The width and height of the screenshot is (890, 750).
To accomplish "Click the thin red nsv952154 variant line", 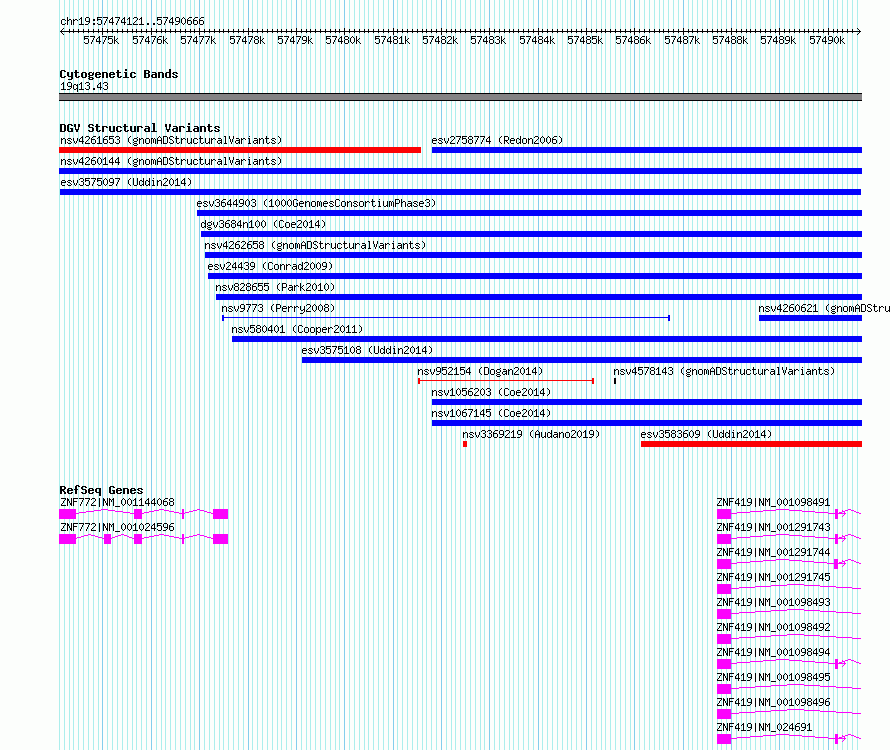I will pyautogui.click(x=506, y=381).
